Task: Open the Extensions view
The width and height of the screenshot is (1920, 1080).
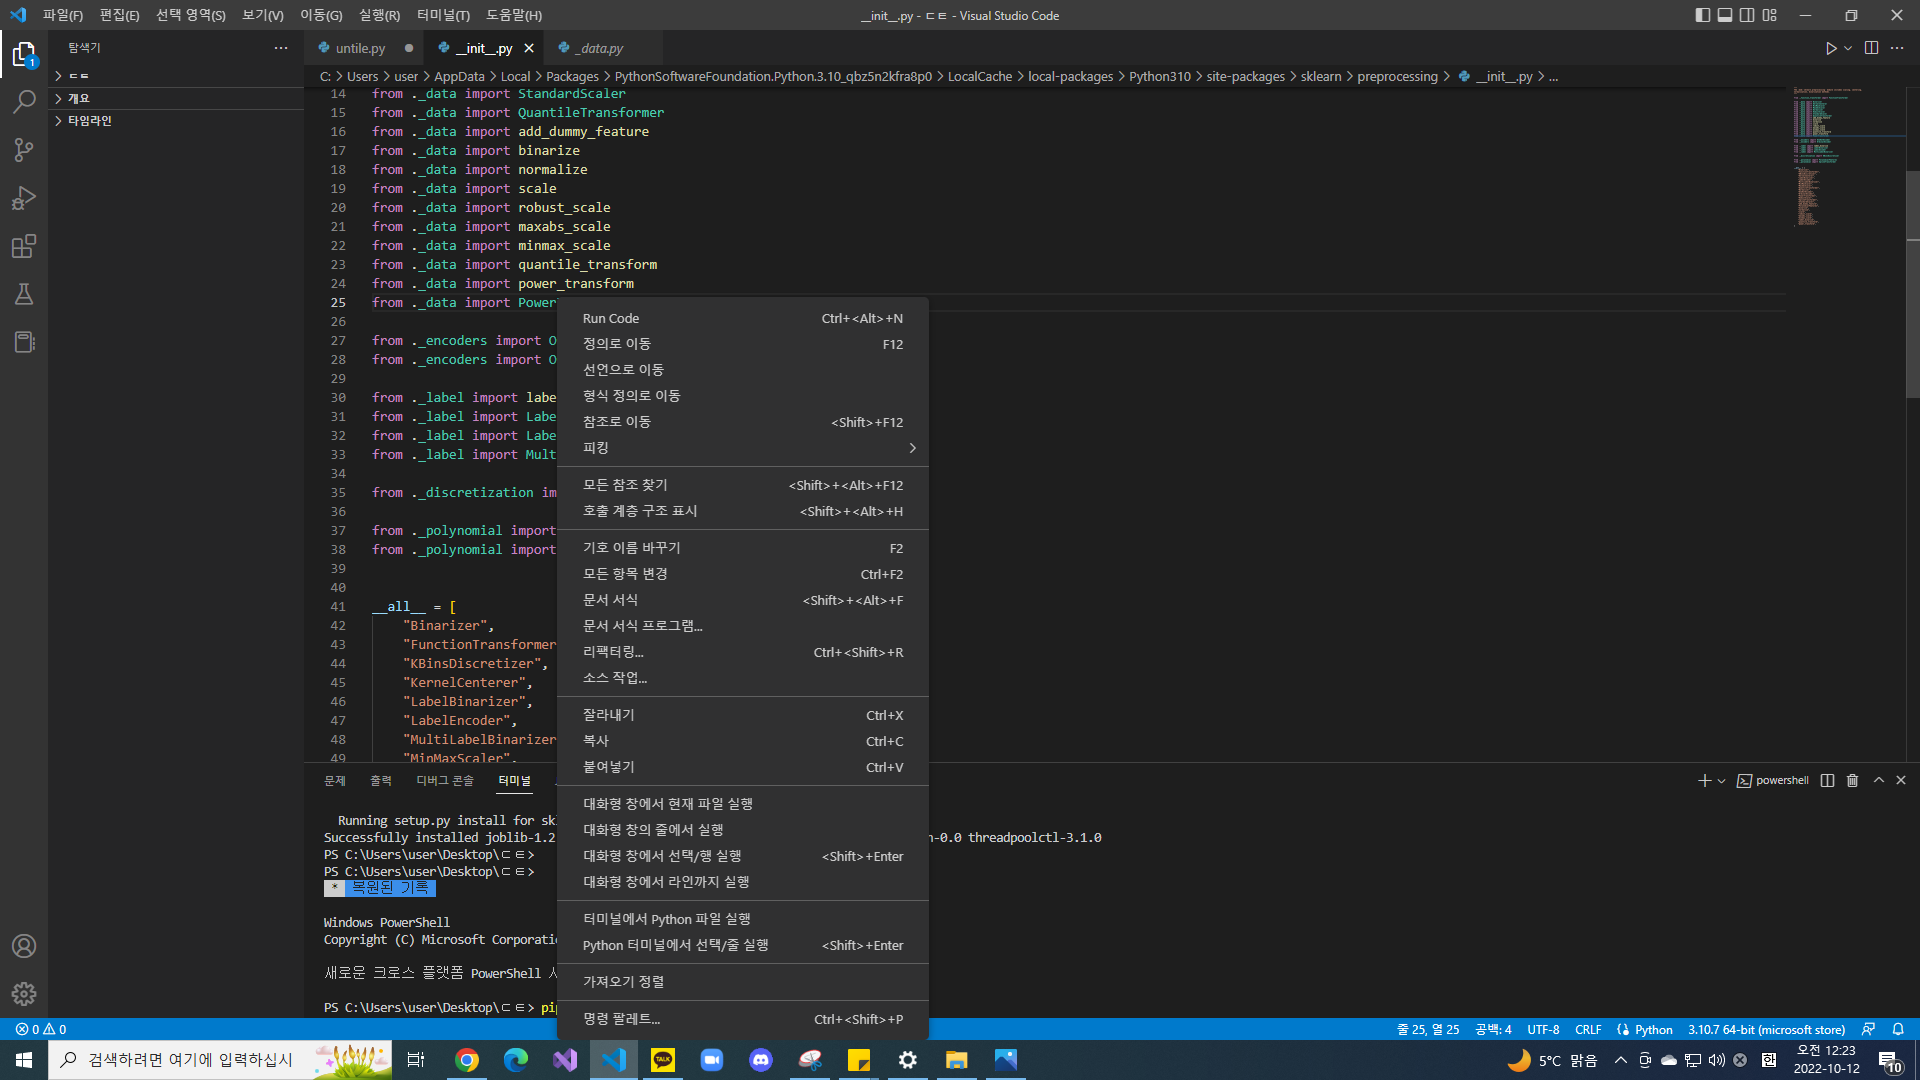Action: (x=24, y=246)
